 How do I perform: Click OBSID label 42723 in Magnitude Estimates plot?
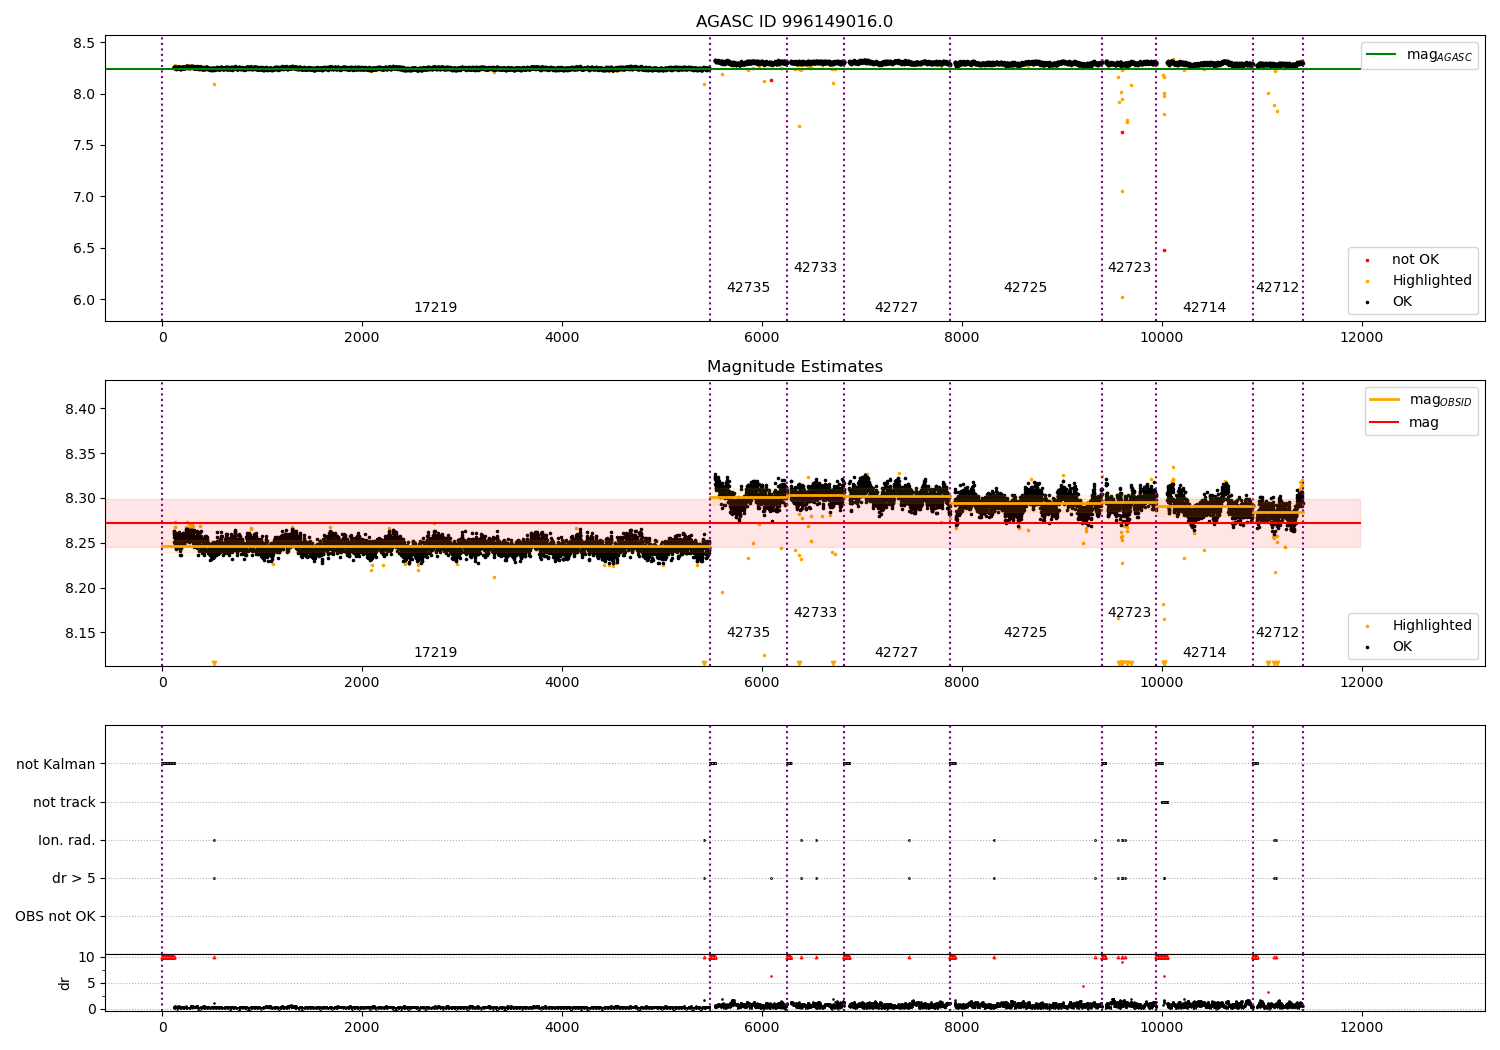[x=1129, y=613]
